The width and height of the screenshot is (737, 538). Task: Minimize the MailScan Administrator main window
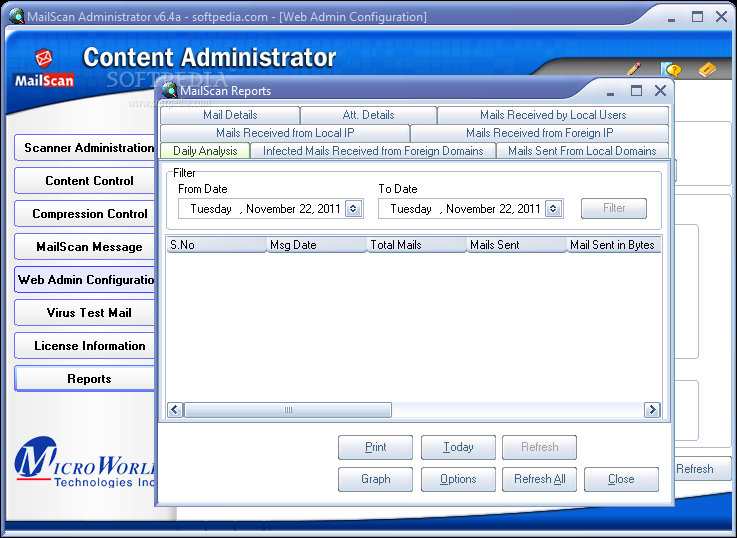[671, 18]
